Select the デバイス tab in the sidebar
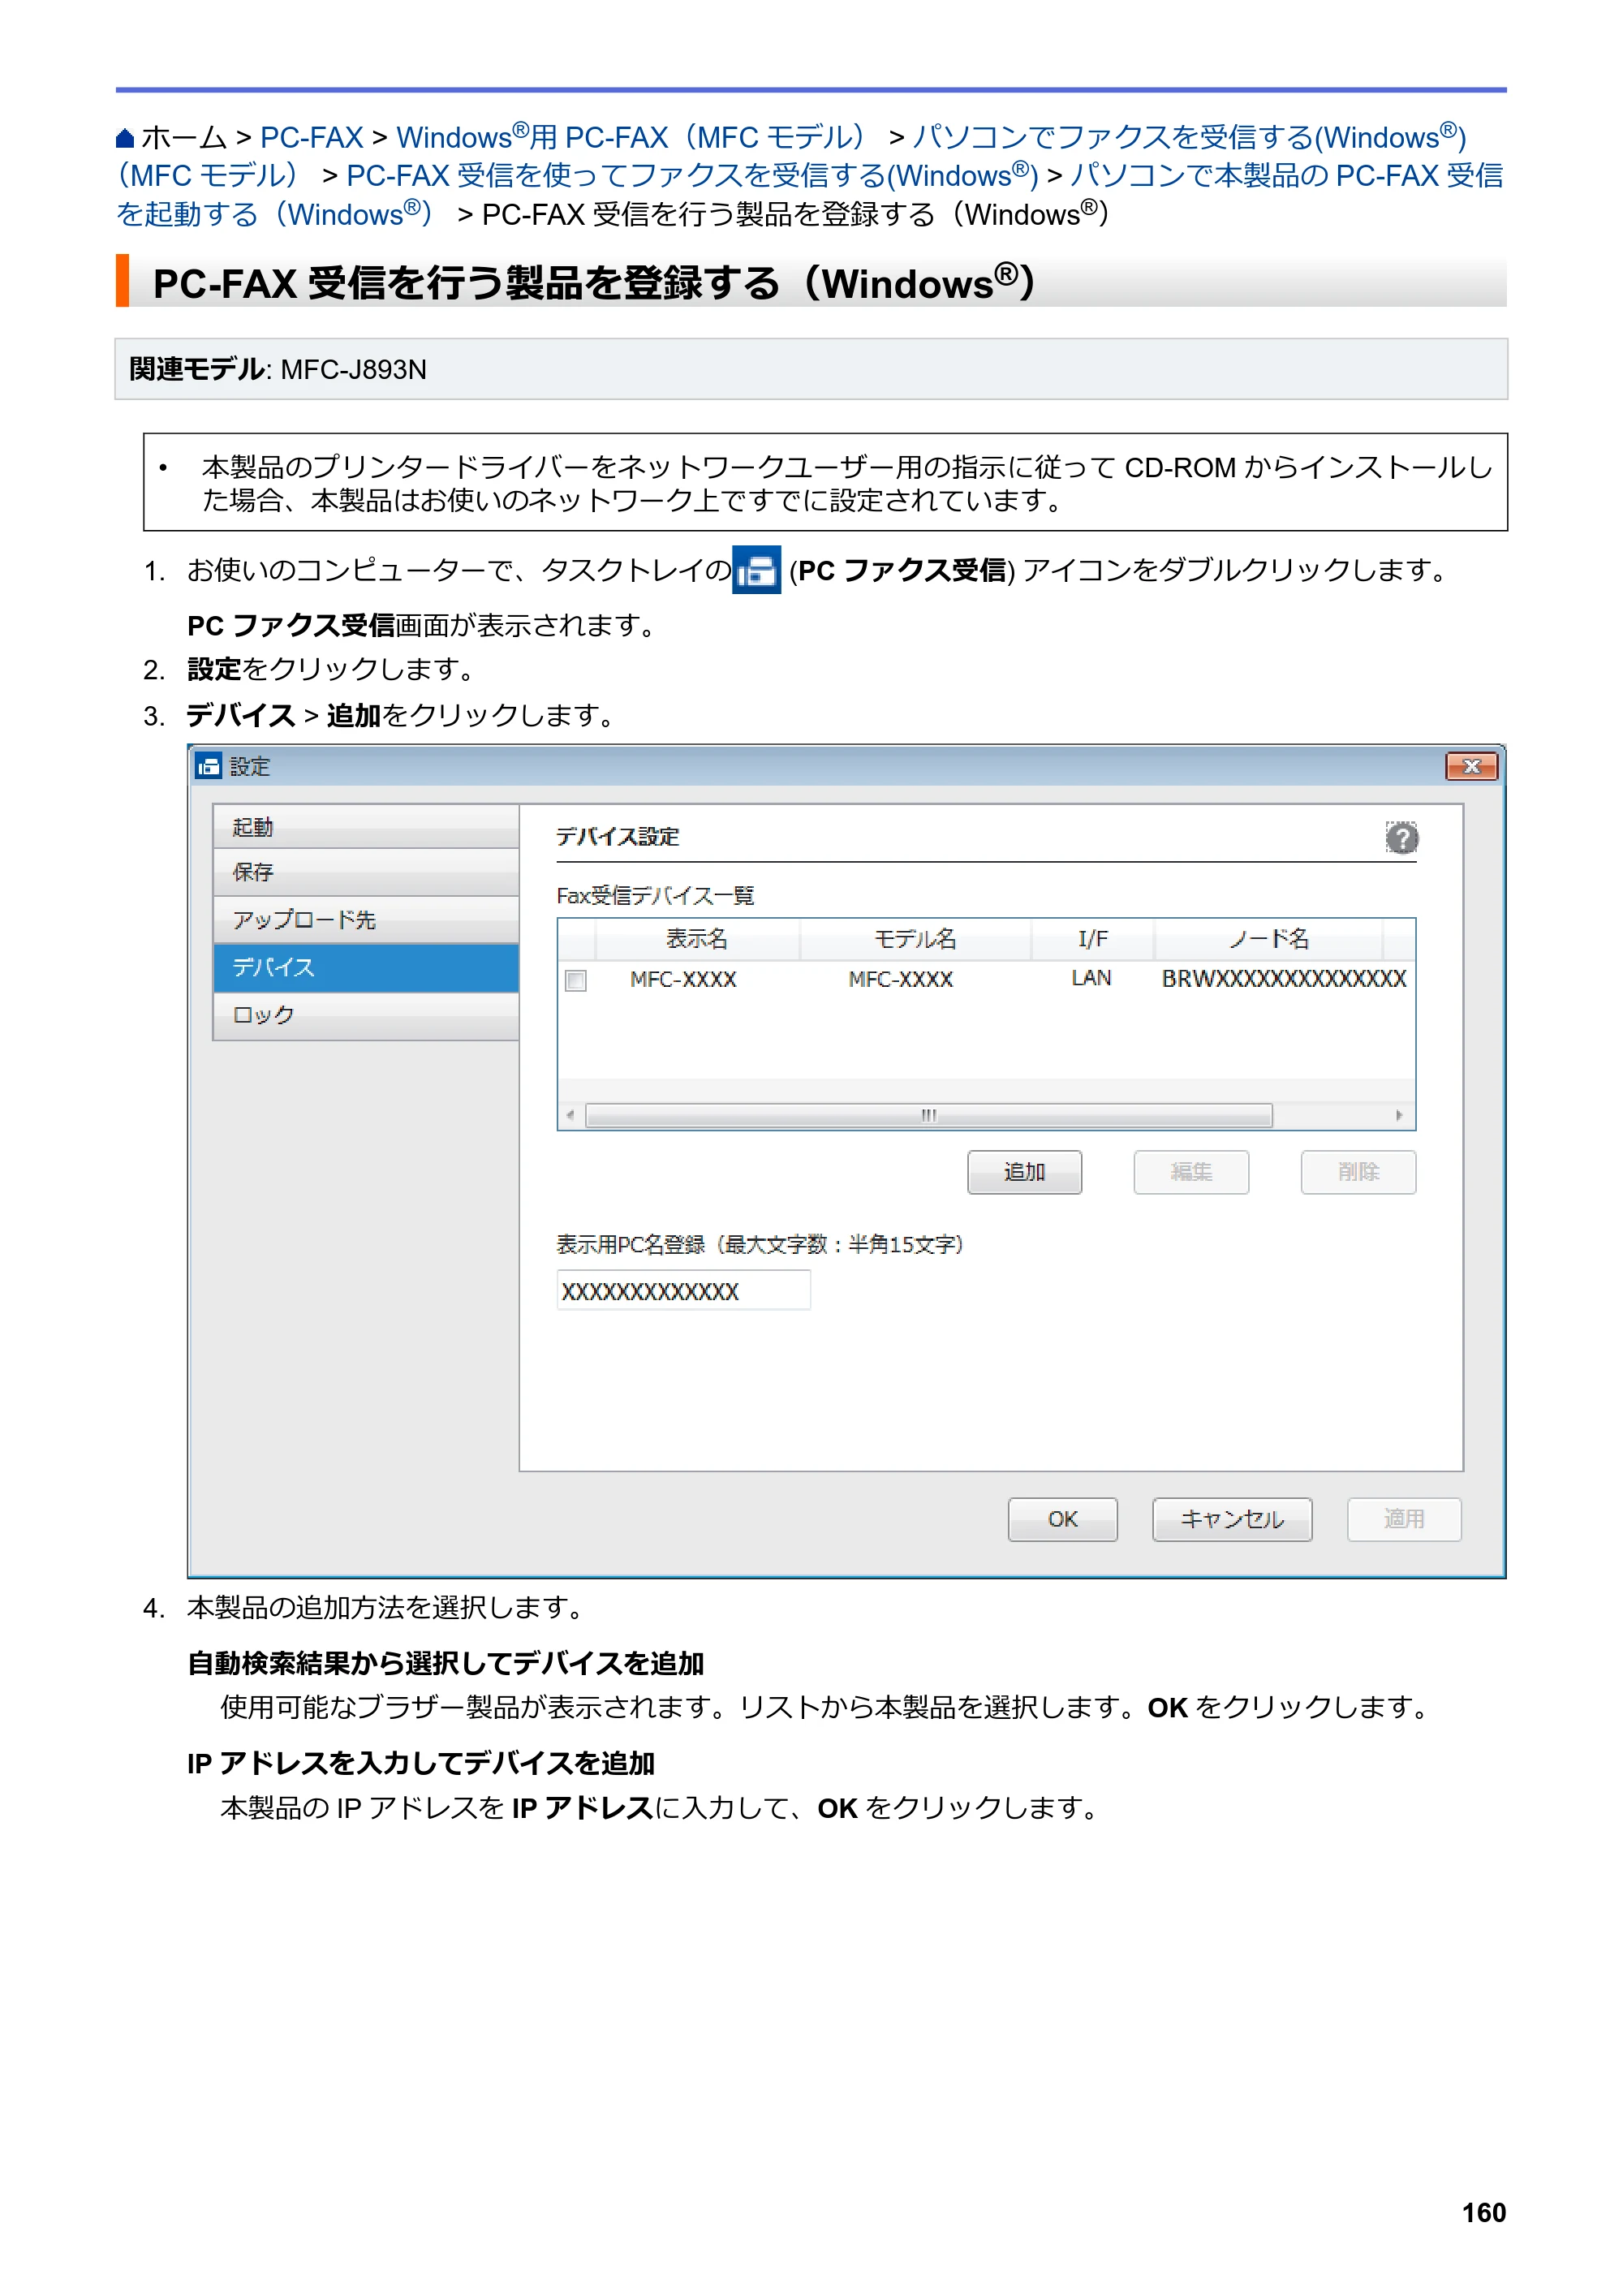The height and width of the screenshot is (2296, 1623). (366, 968)
